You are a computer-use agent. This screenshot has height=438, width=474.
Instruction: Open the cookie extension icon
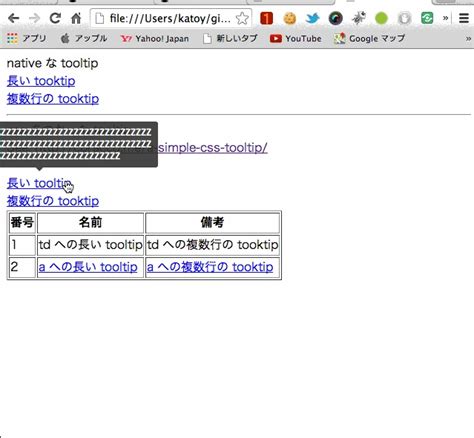tap(290, 18)
